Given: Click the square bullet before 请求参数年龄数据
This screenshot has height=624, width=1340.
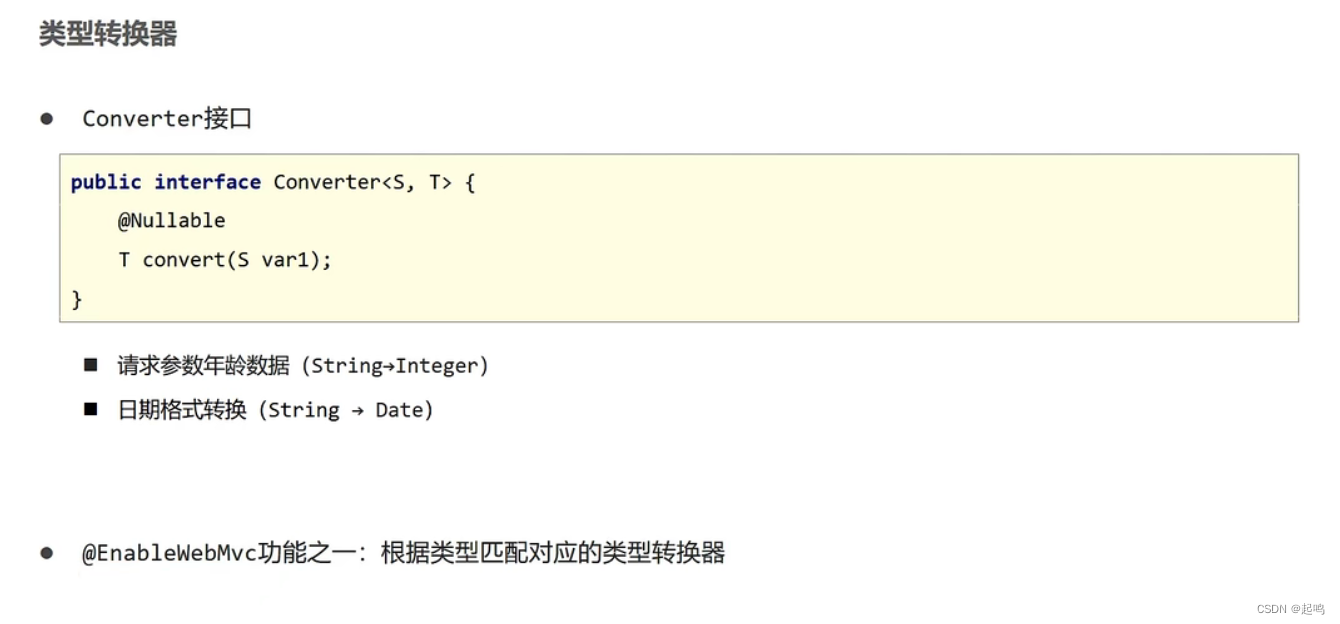Looking at the screenshot, I should (91, 365).
